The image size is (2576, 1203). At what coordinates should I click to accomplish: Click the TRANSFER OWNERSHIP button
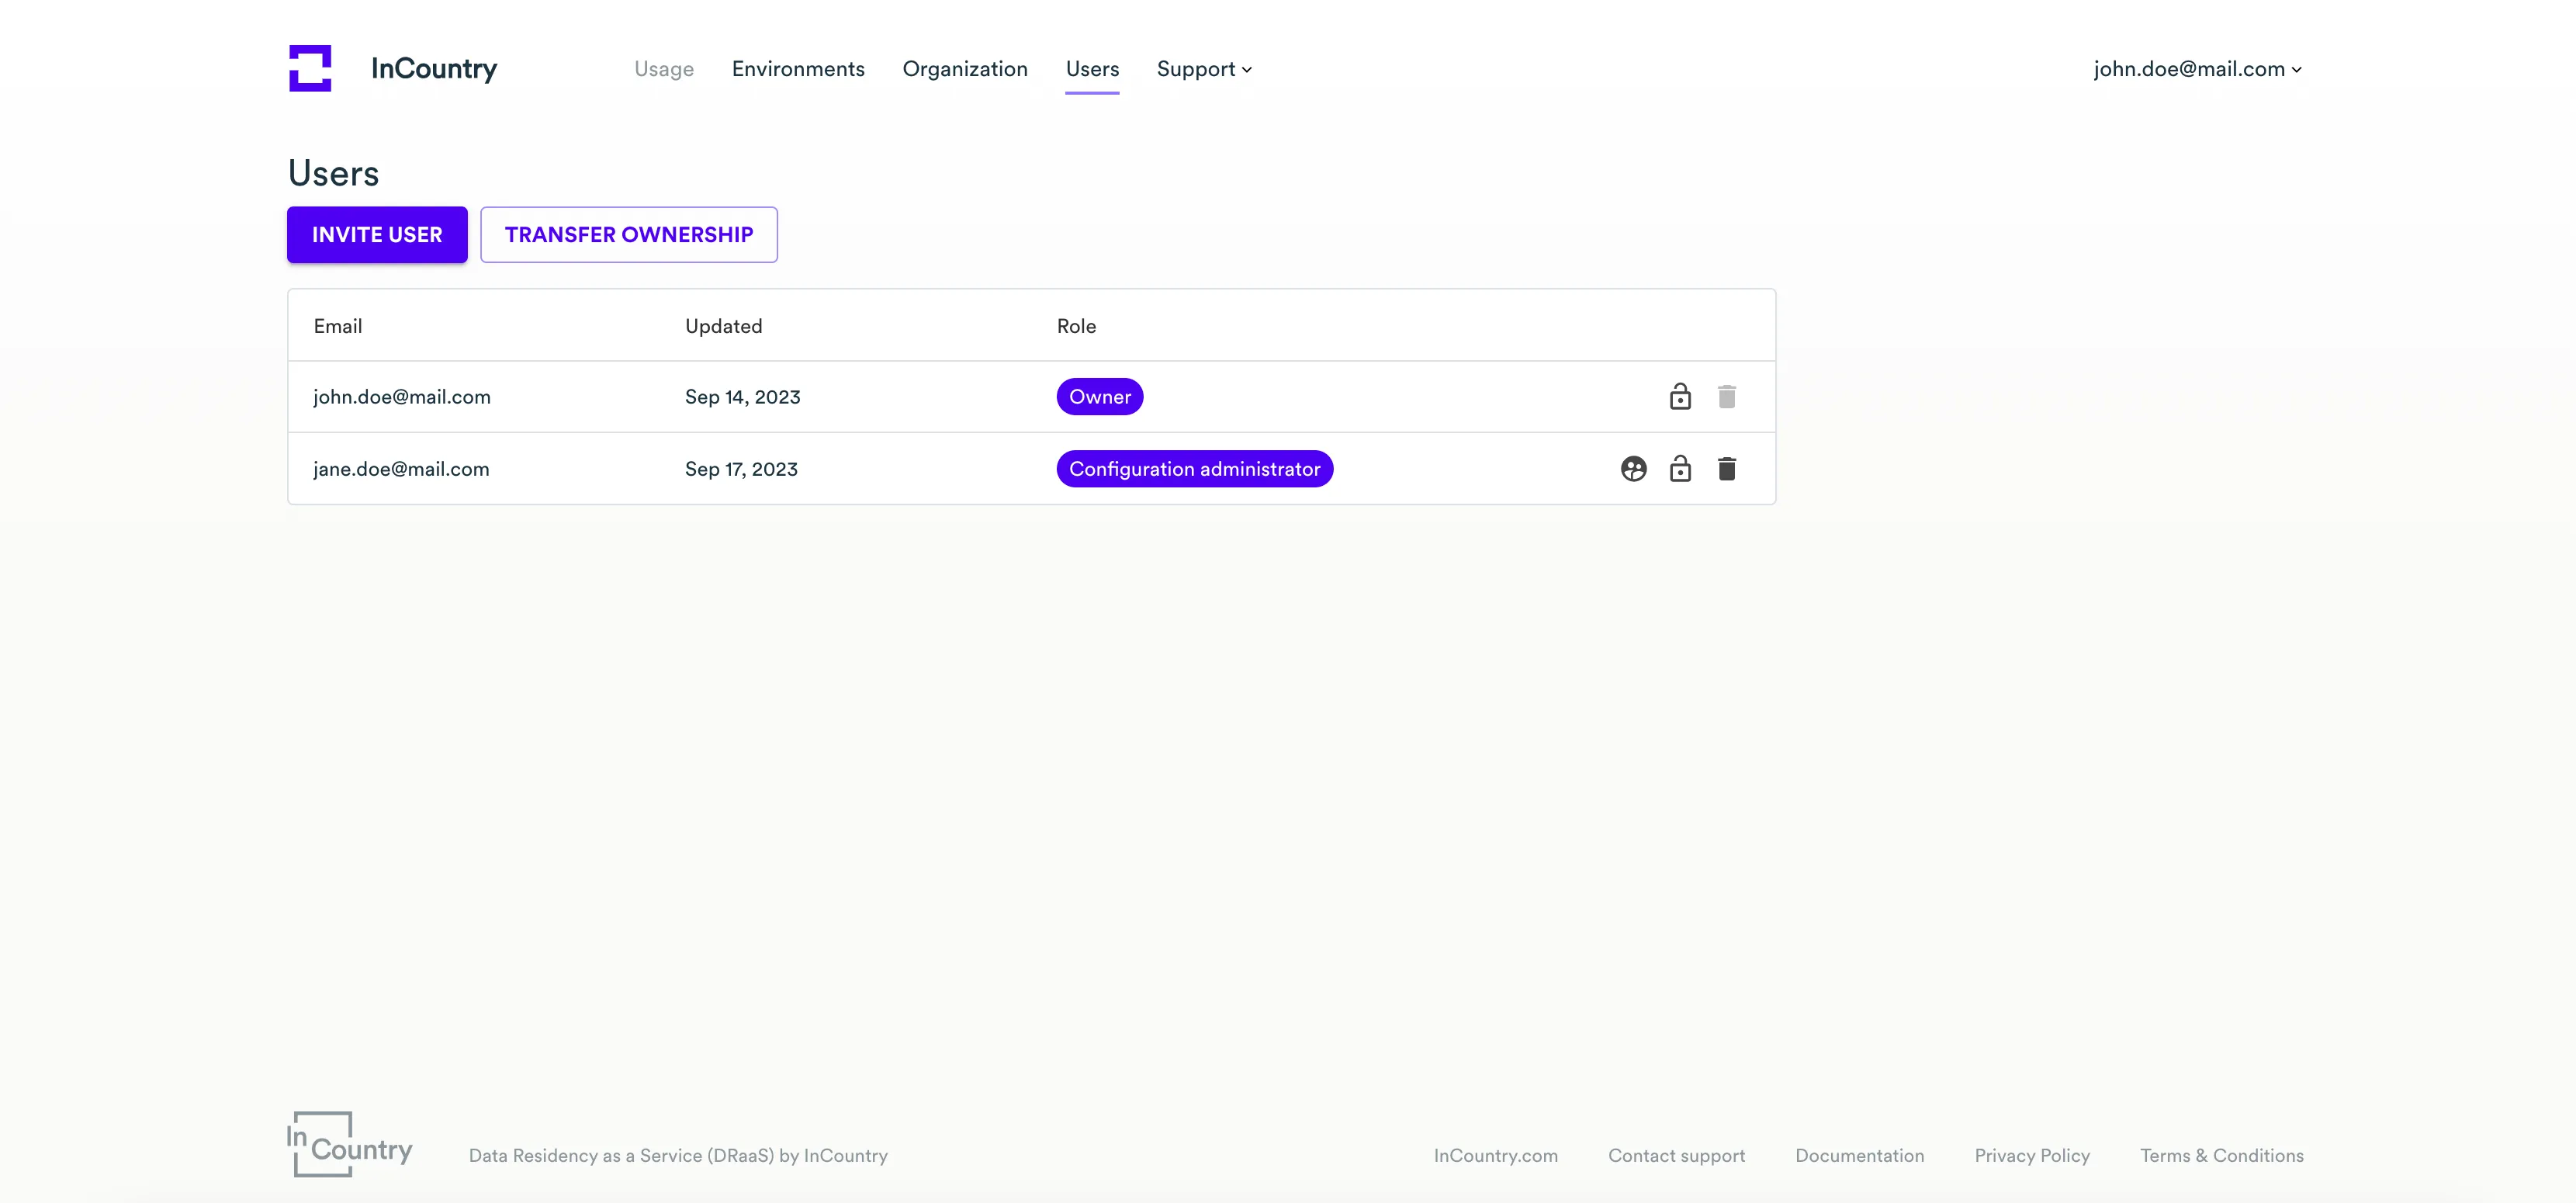pos(629,235)
